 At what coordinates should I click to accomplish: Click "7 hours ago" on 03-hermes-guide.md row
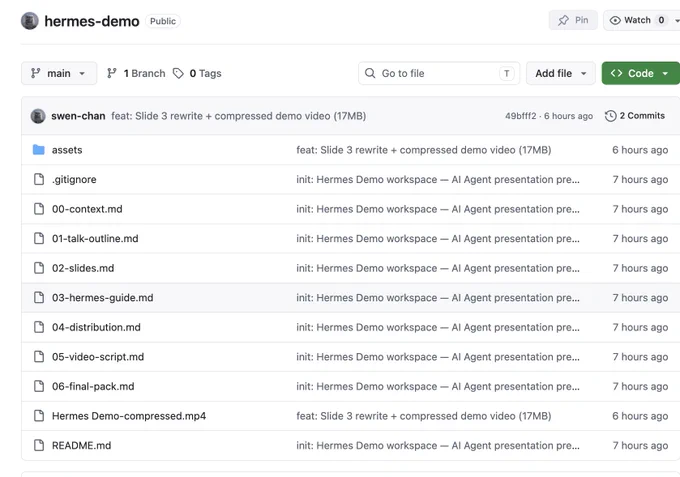coord(640,297)
